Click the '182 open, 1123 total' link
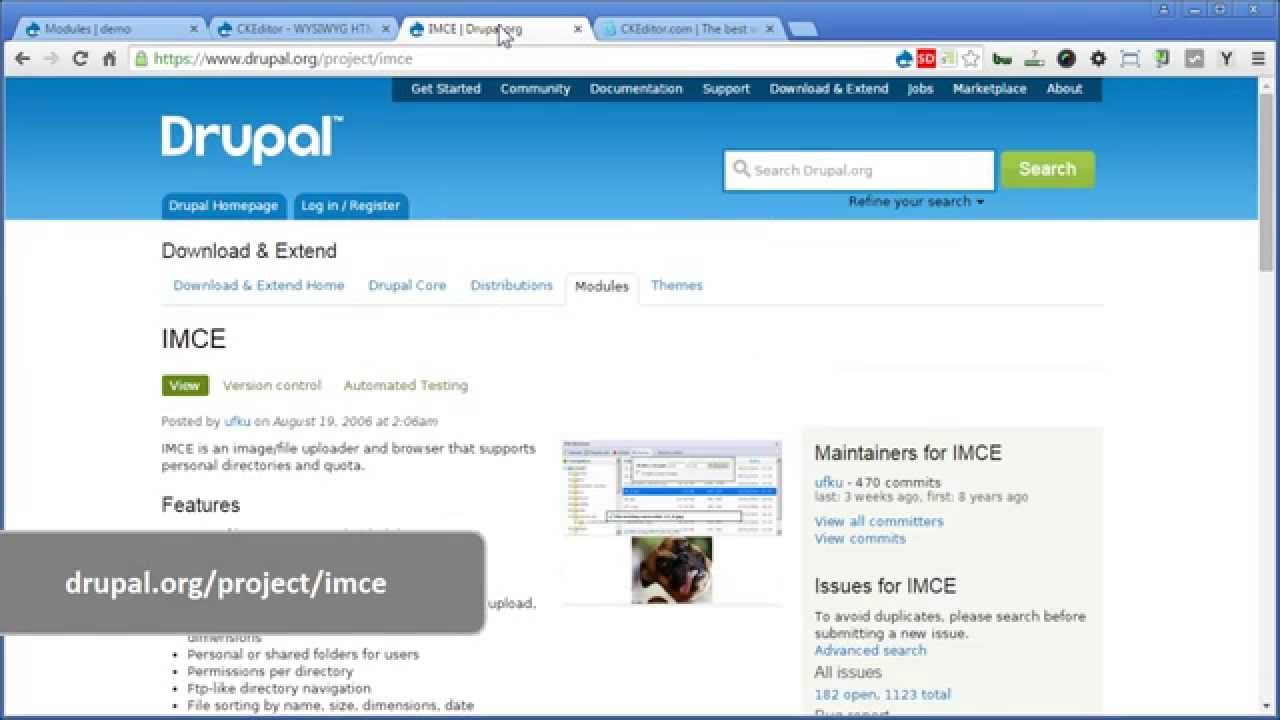Screen dimensions: 1280x720 883,694
